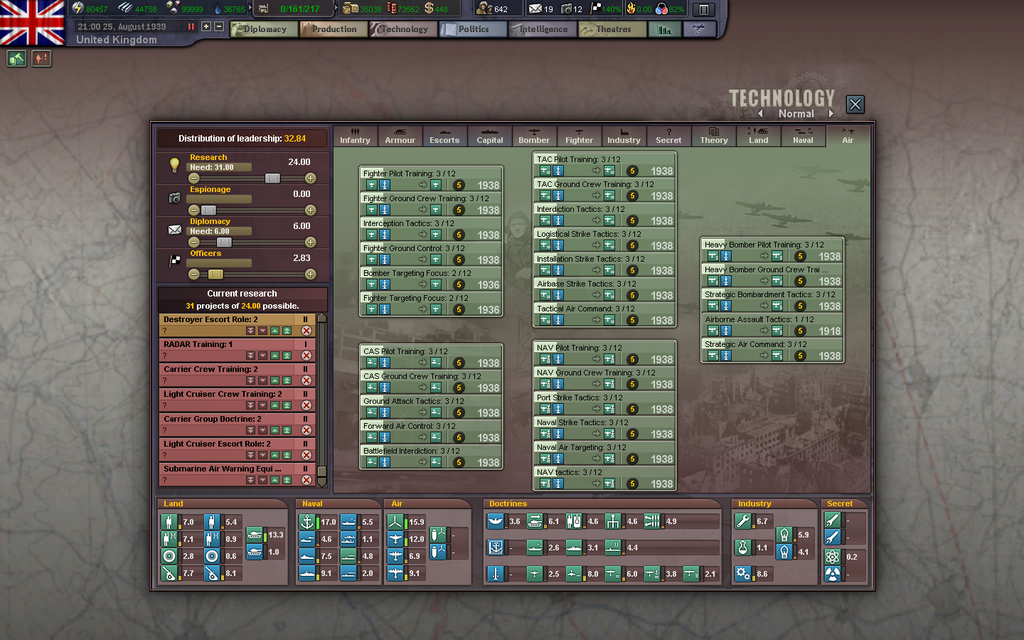Image resolution: width=1024 pixels, height=640 pixels.
Task: Click the green hammer icon below the flag
Action: 16,58
